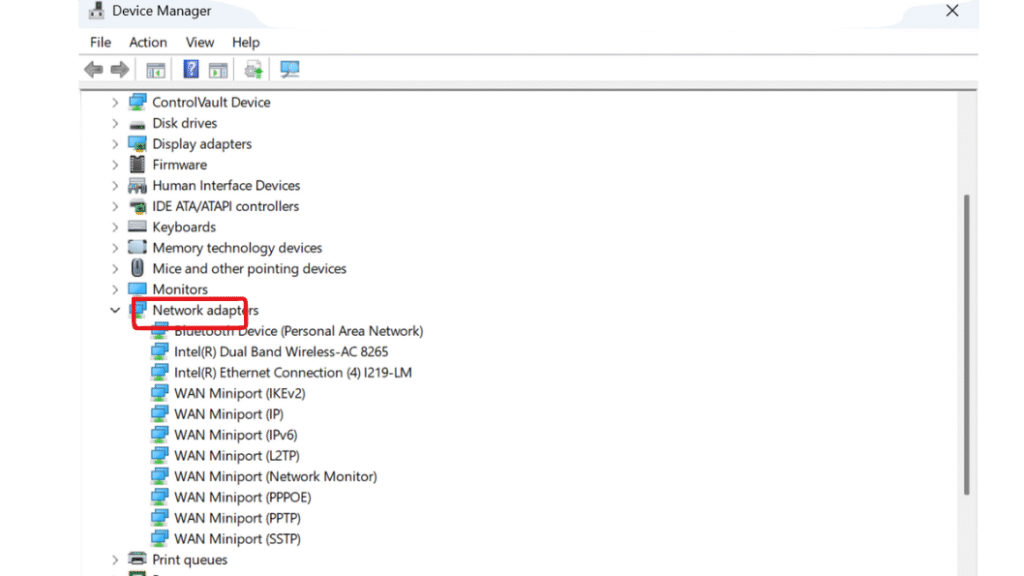Select the Firmware category label
This screenshot has height=576, width=1024.
pos(180,165)
